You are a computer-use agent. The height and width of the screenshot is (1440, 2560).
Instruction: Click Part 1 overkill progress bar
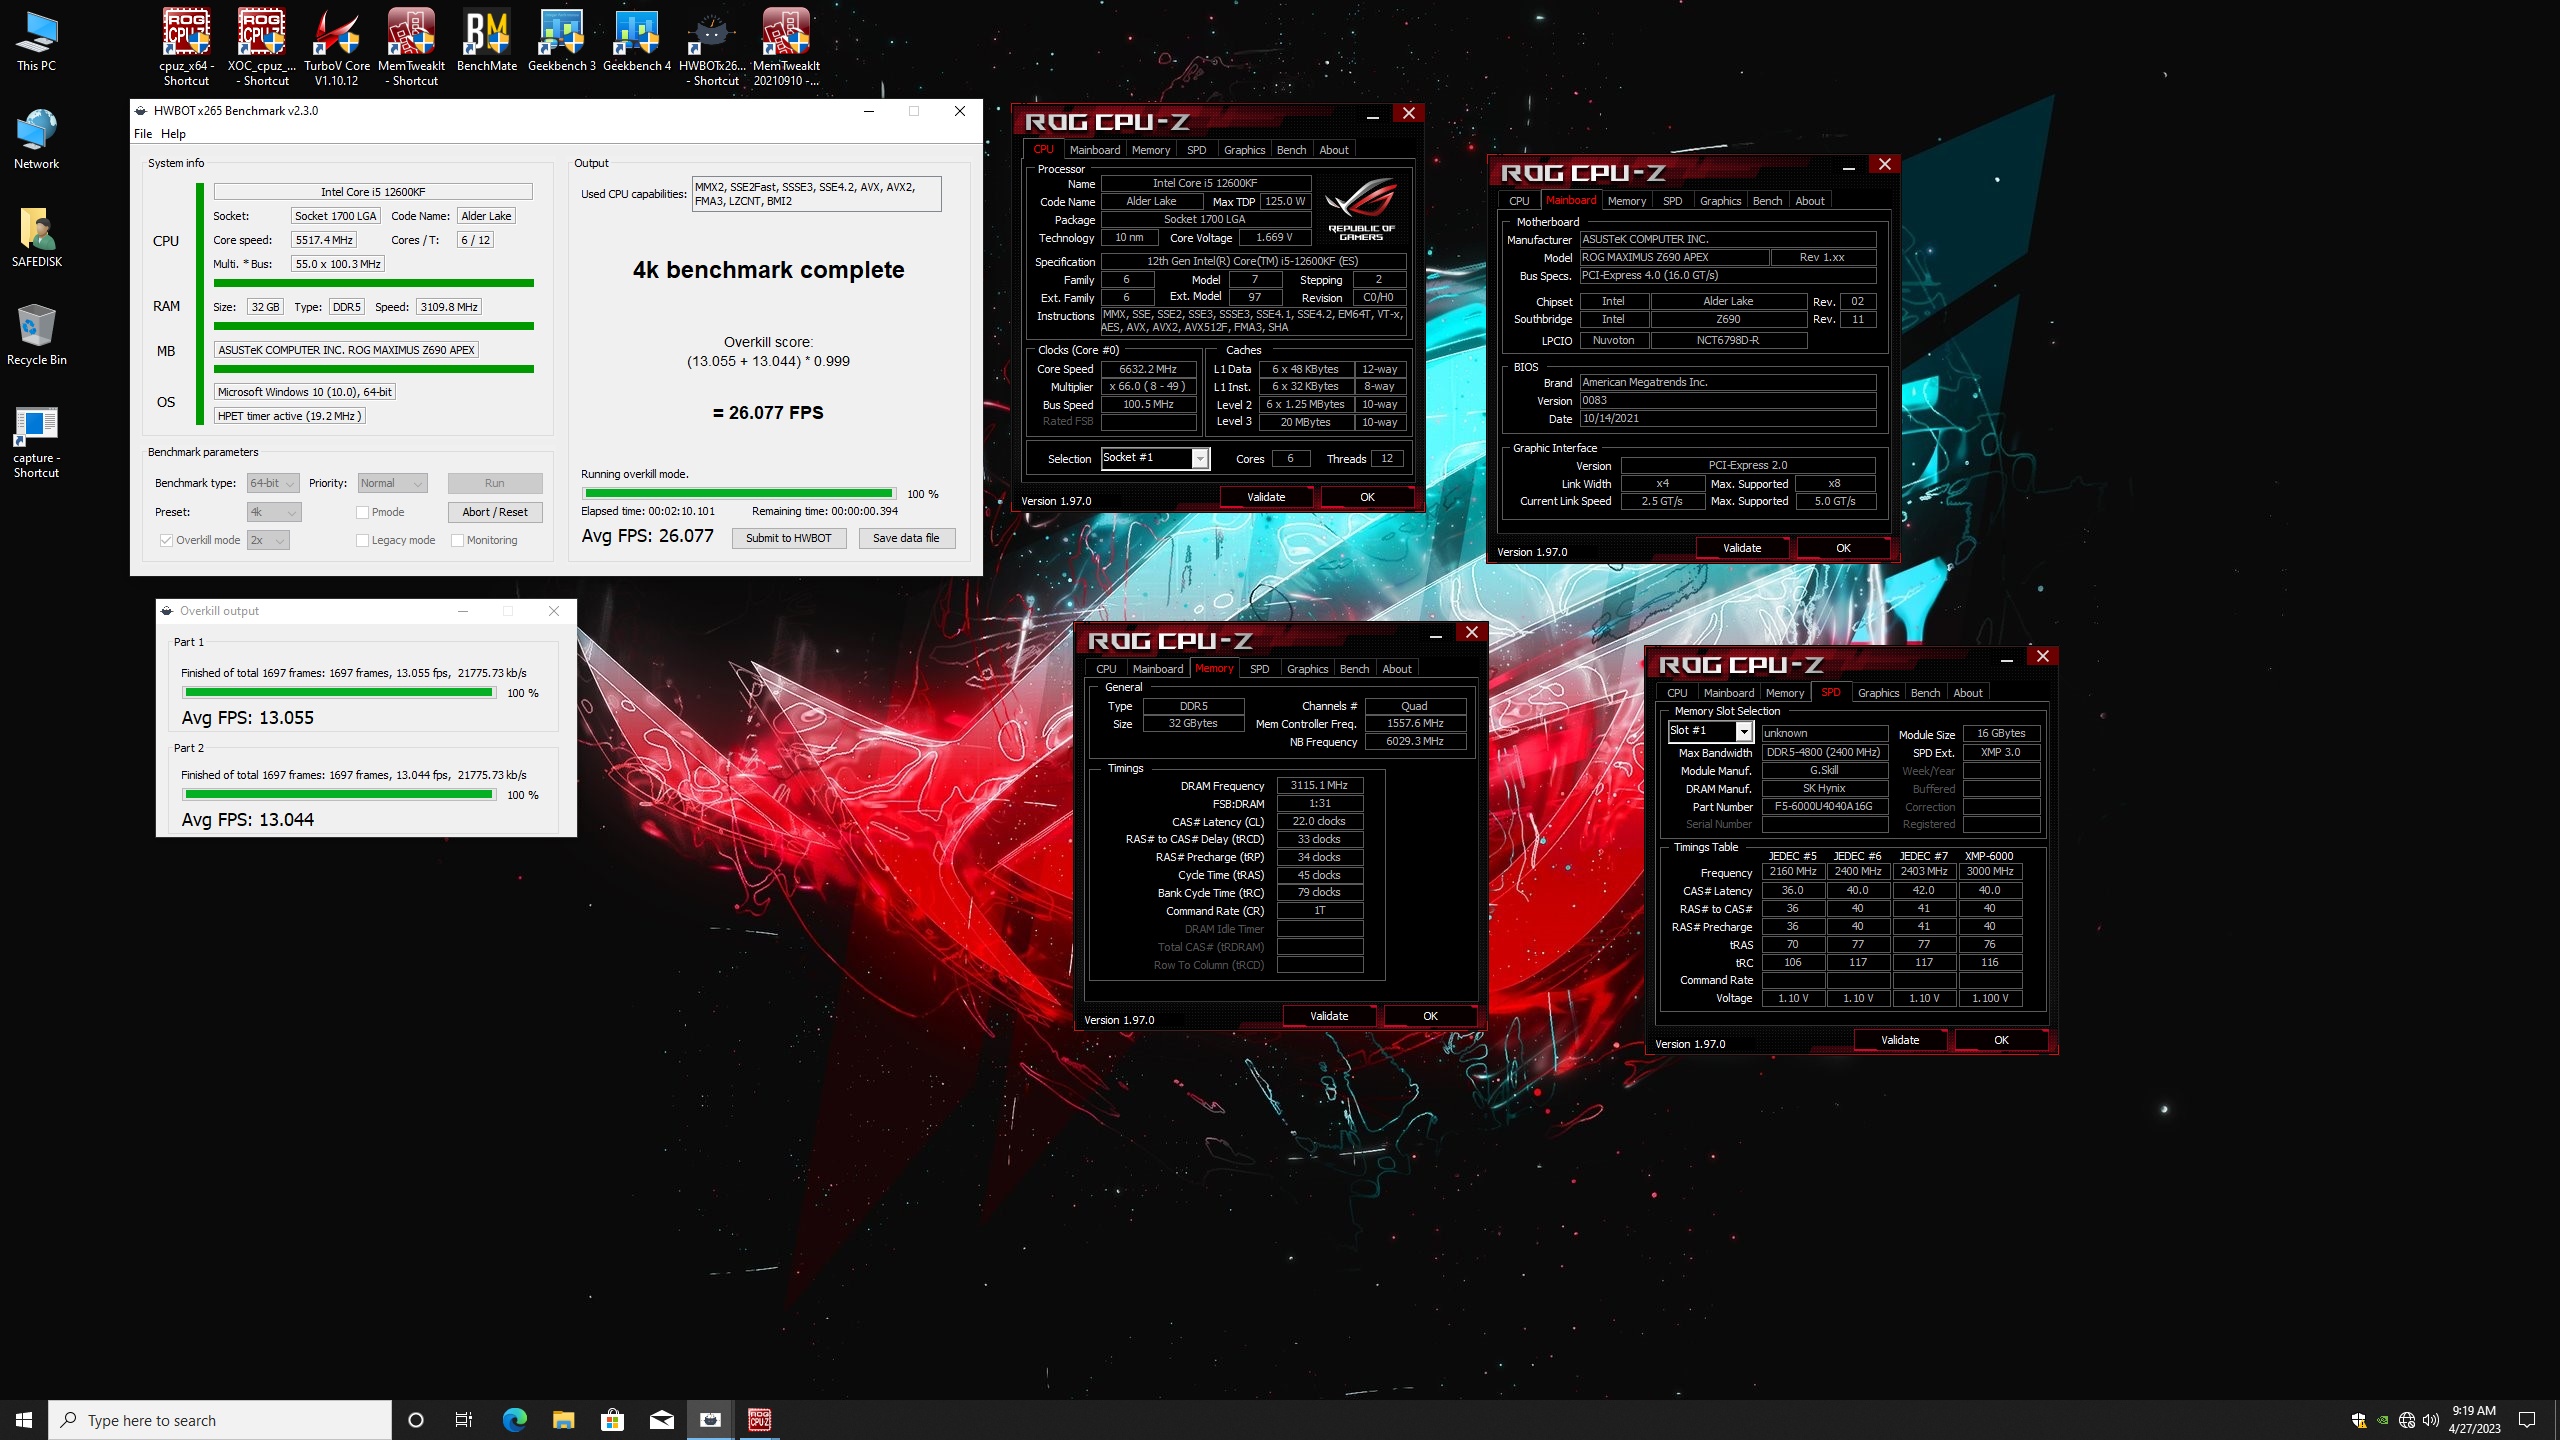[x=339, y=692]
